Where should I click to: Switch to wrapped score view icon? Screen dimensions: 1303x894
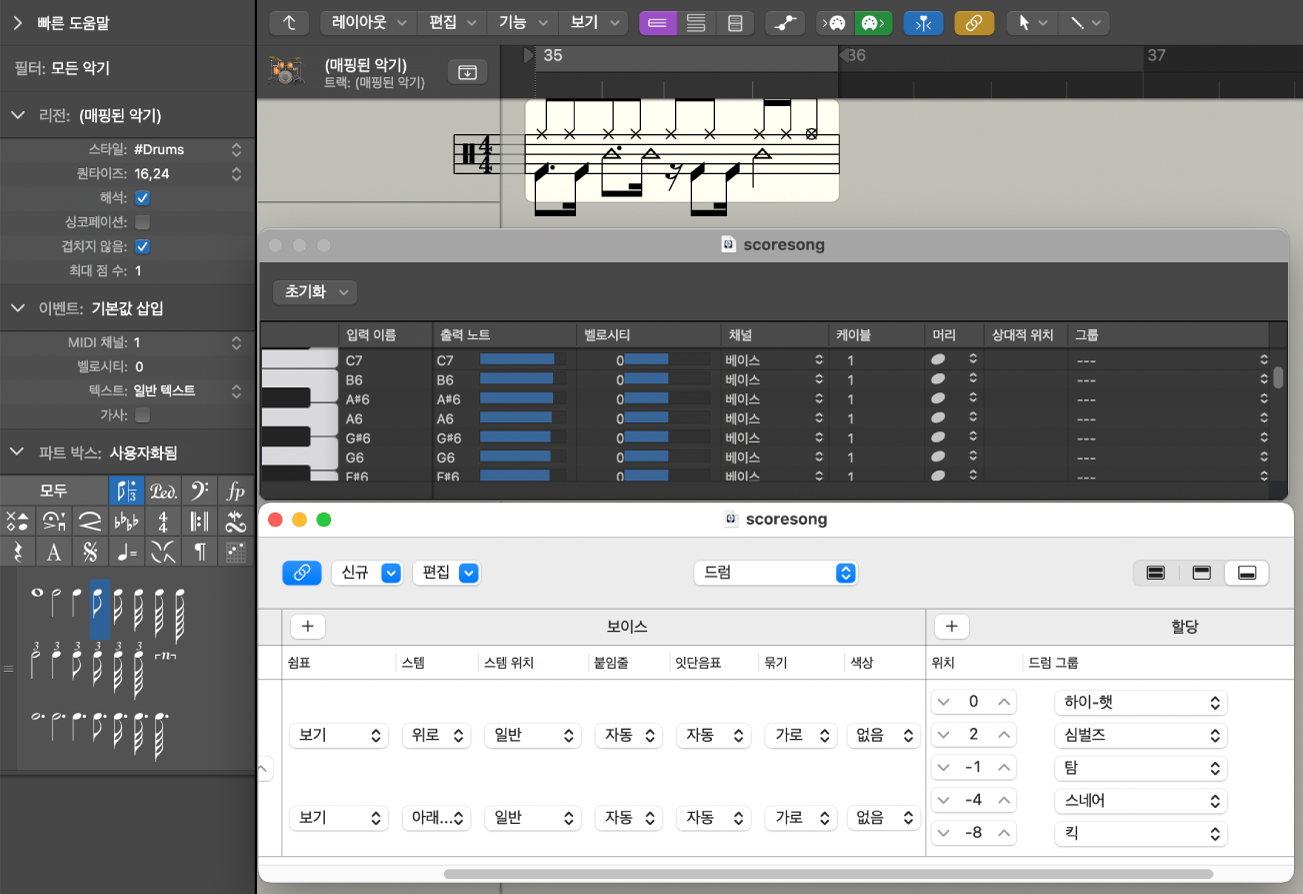click(x=697, y=22)
